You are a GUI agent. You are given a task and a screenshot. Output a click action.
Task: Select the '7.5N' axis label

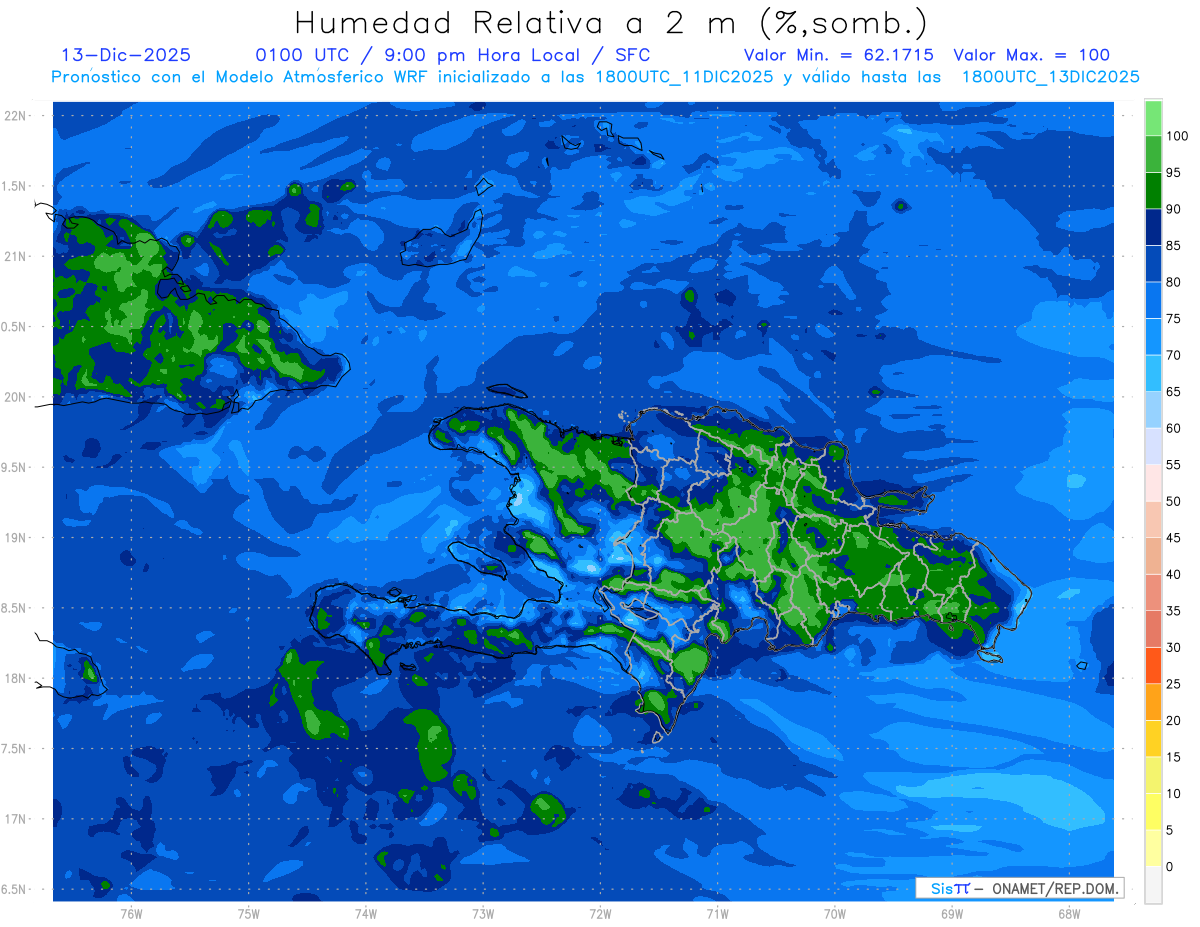click(14, 749)
